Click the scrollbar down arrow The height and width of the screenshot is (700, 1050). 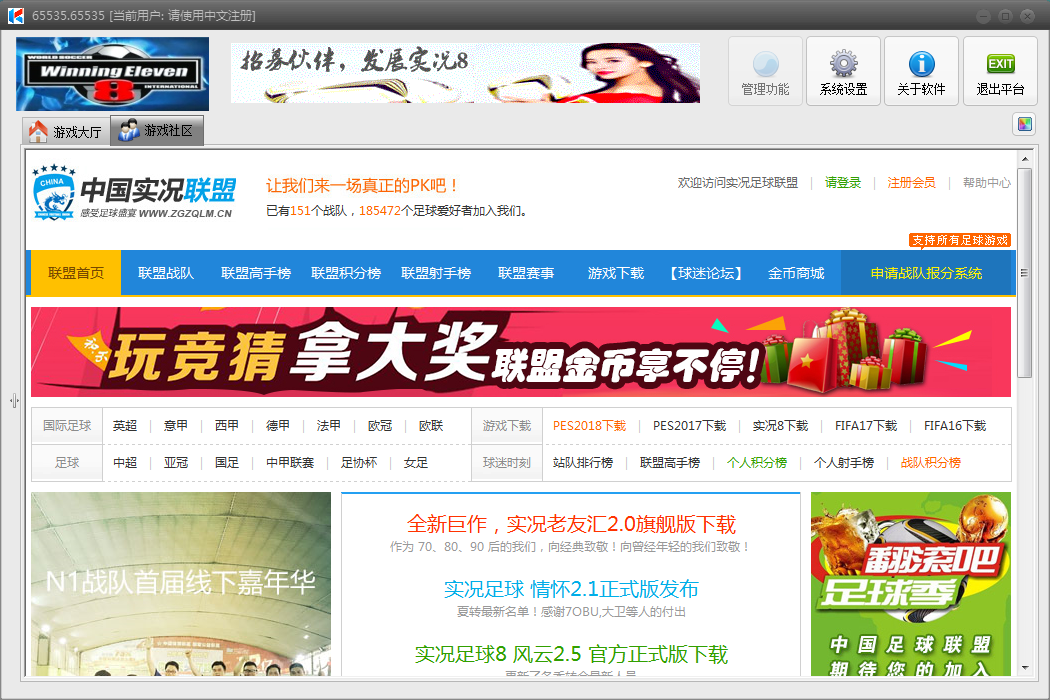point(1025,668)
